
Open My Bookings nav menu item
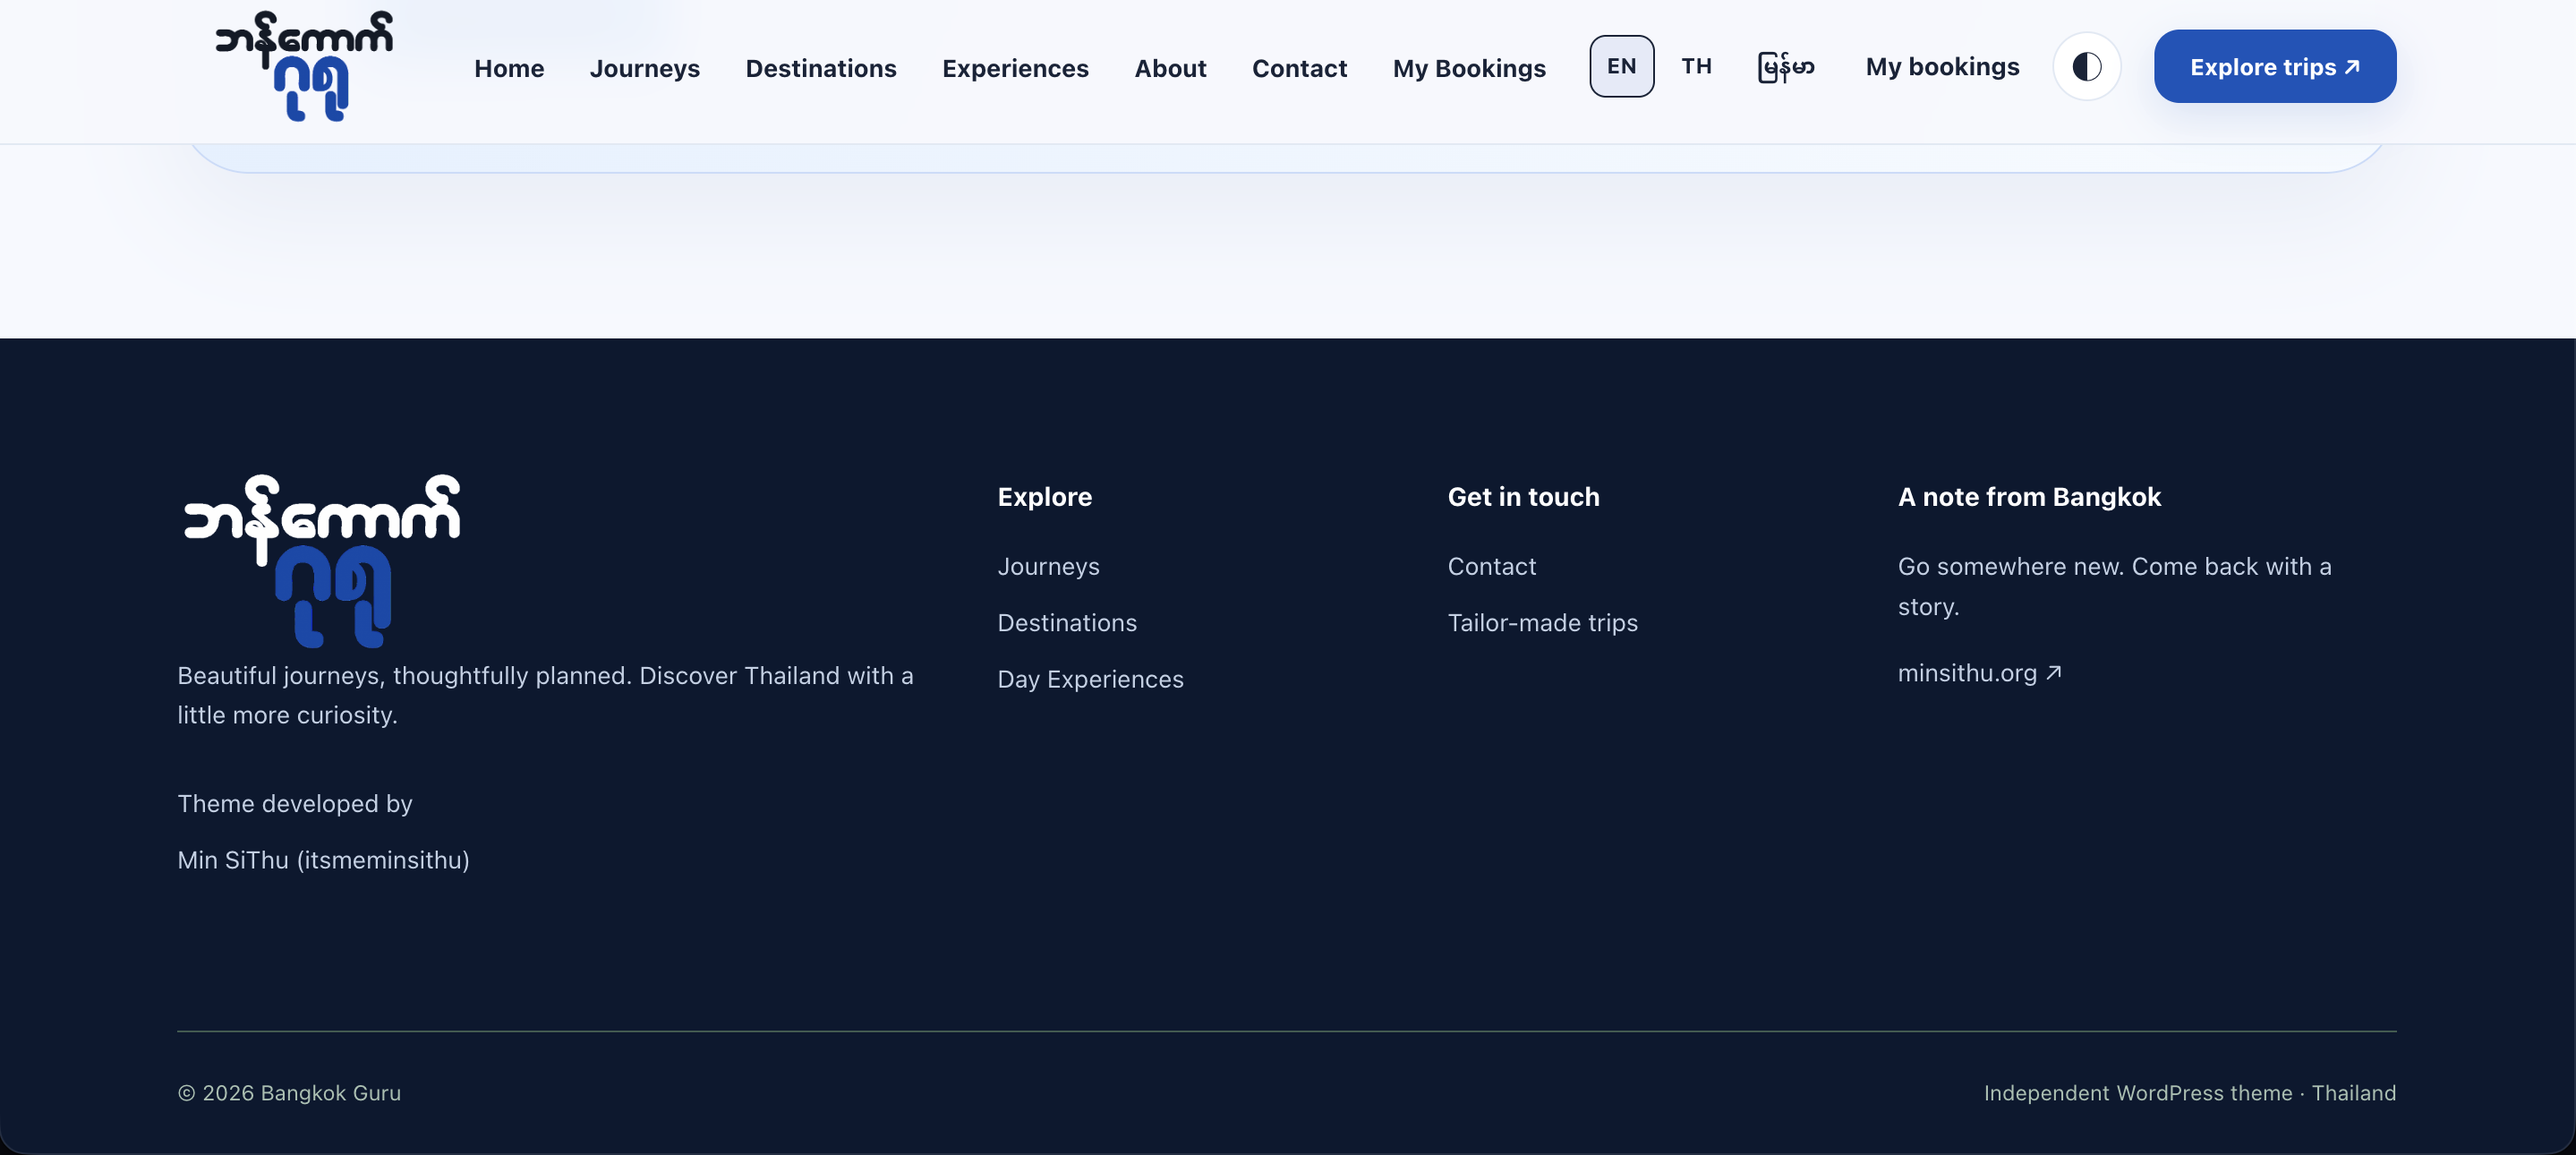(1469, 68)
